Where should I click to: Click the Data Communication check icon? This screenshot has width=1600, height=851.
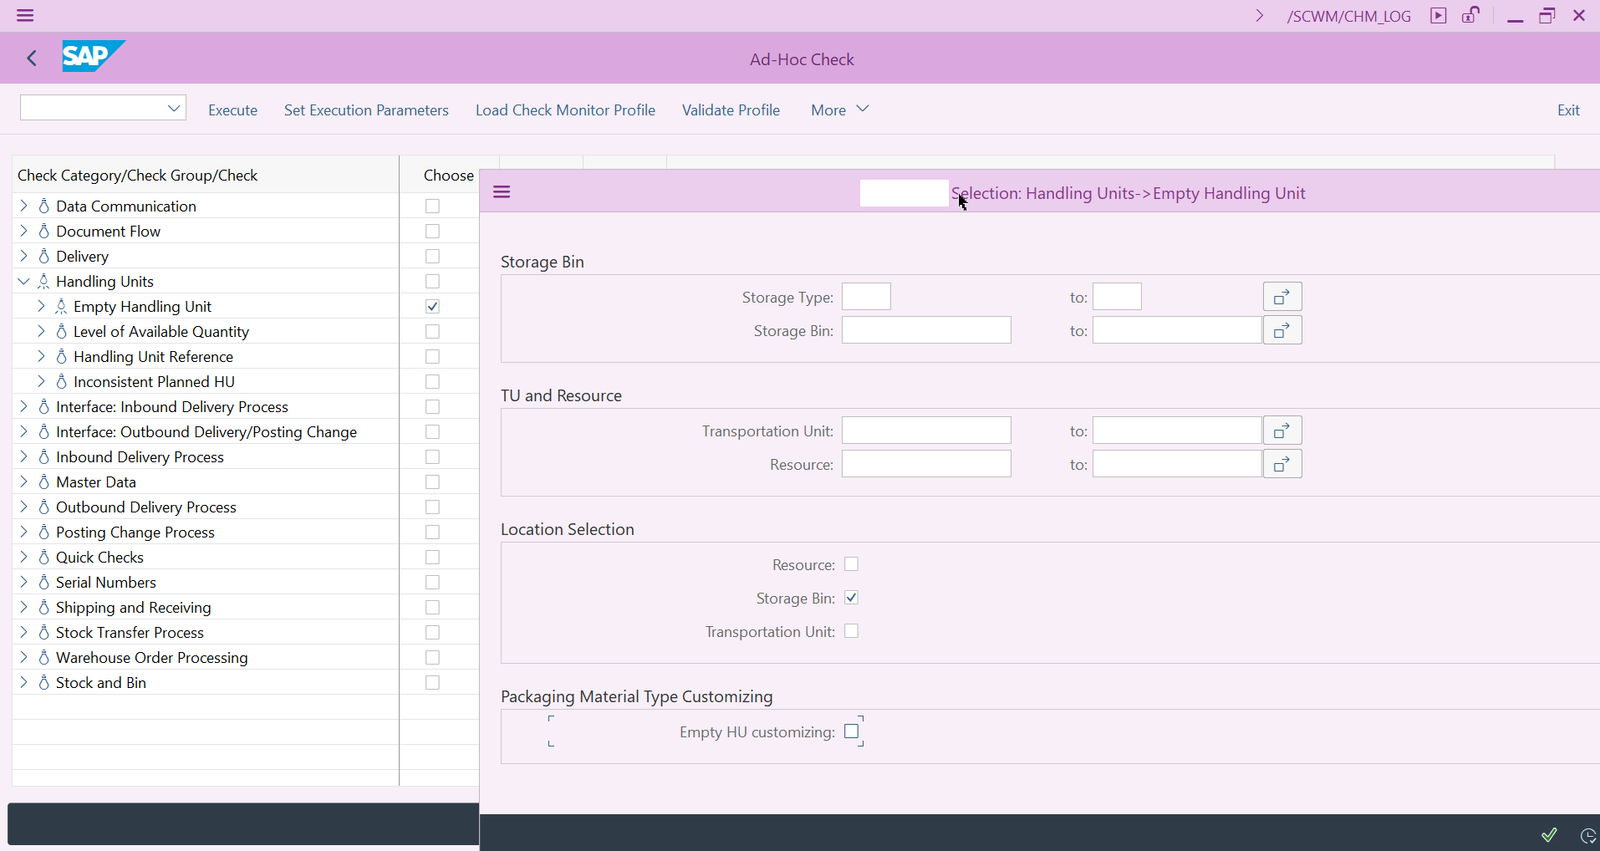point(44,206)
